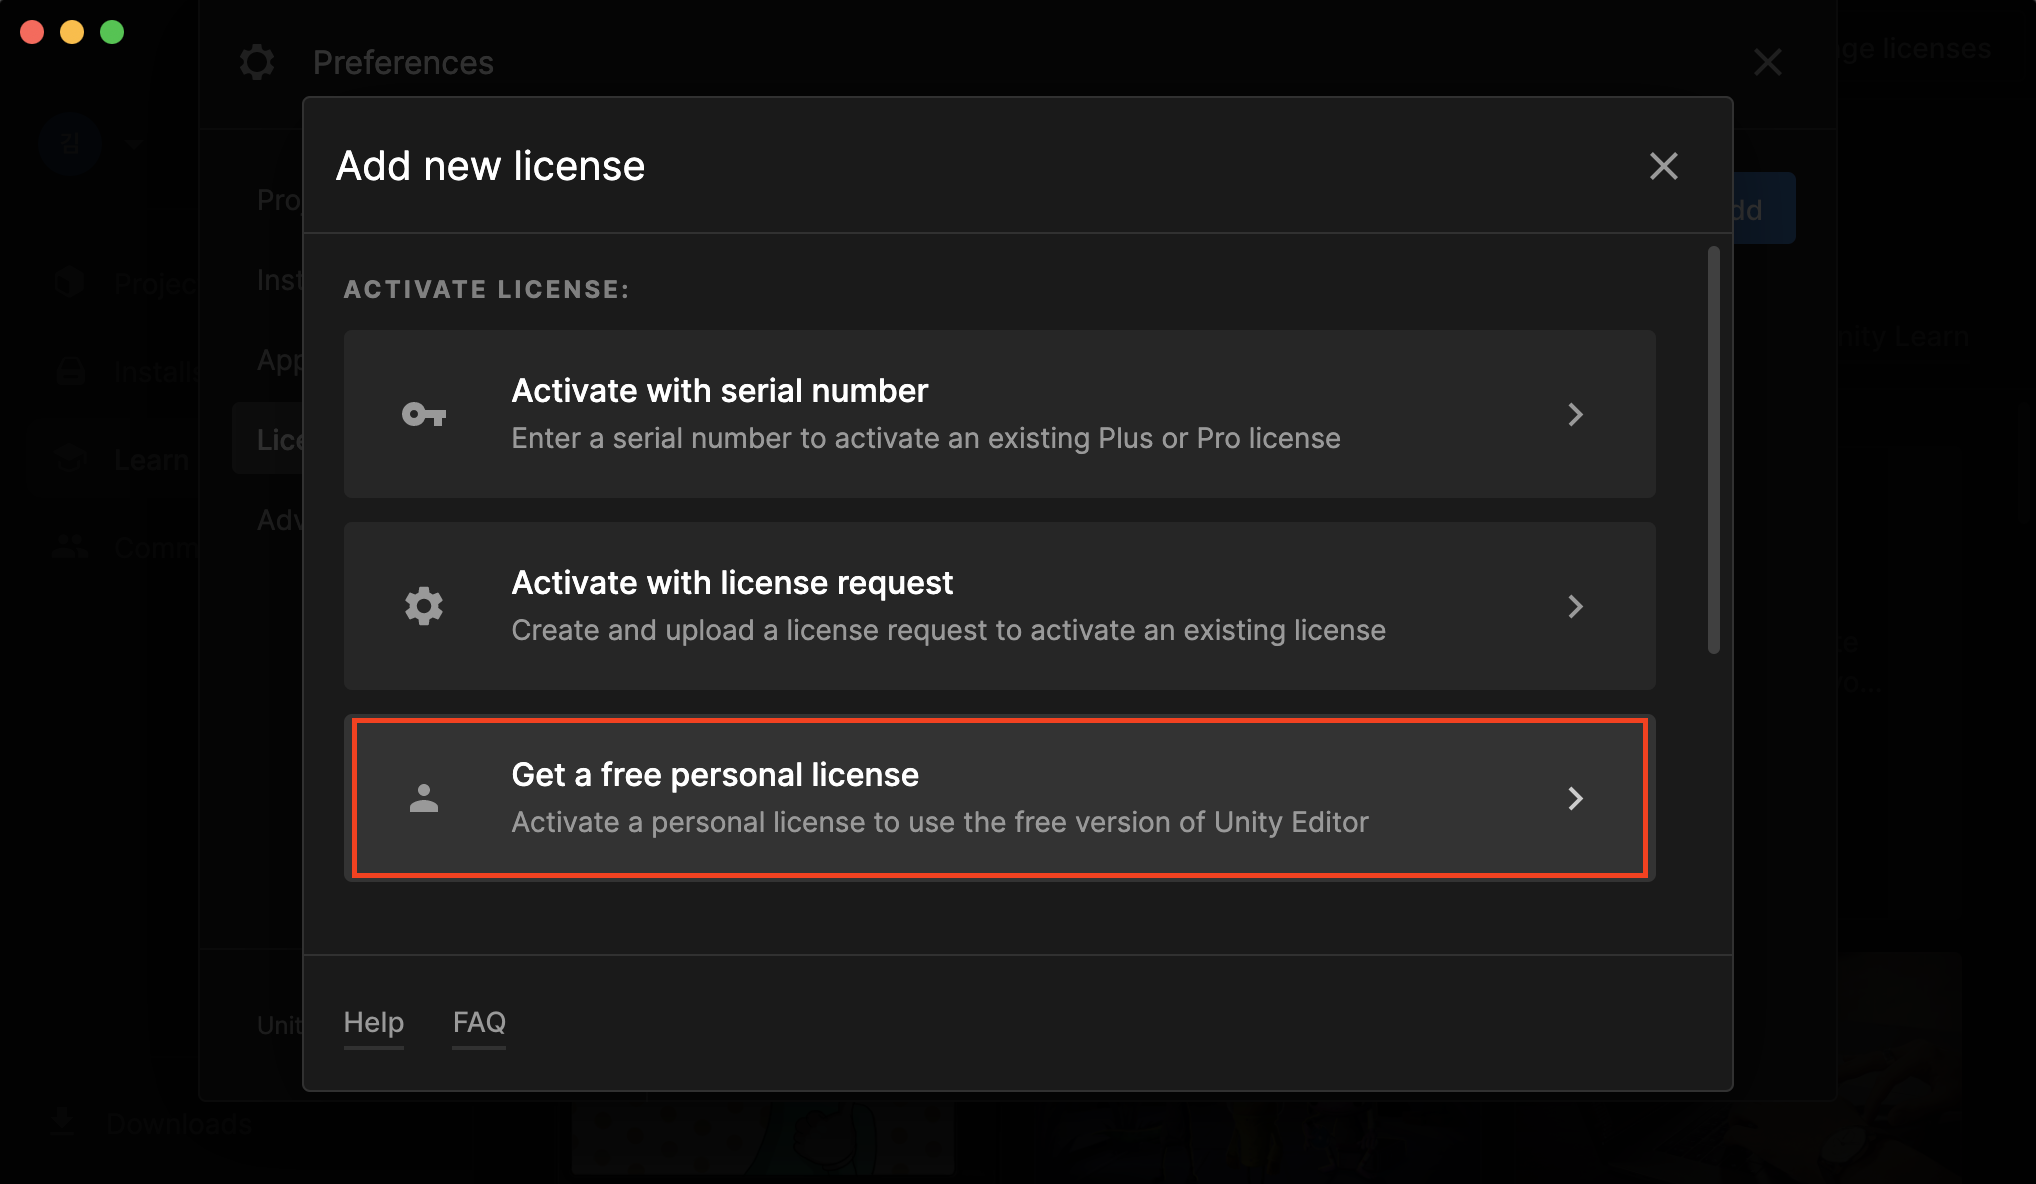Open the Help link
The height and width of the screenshot is (1184, 2036).
[x=373, y=1022]
